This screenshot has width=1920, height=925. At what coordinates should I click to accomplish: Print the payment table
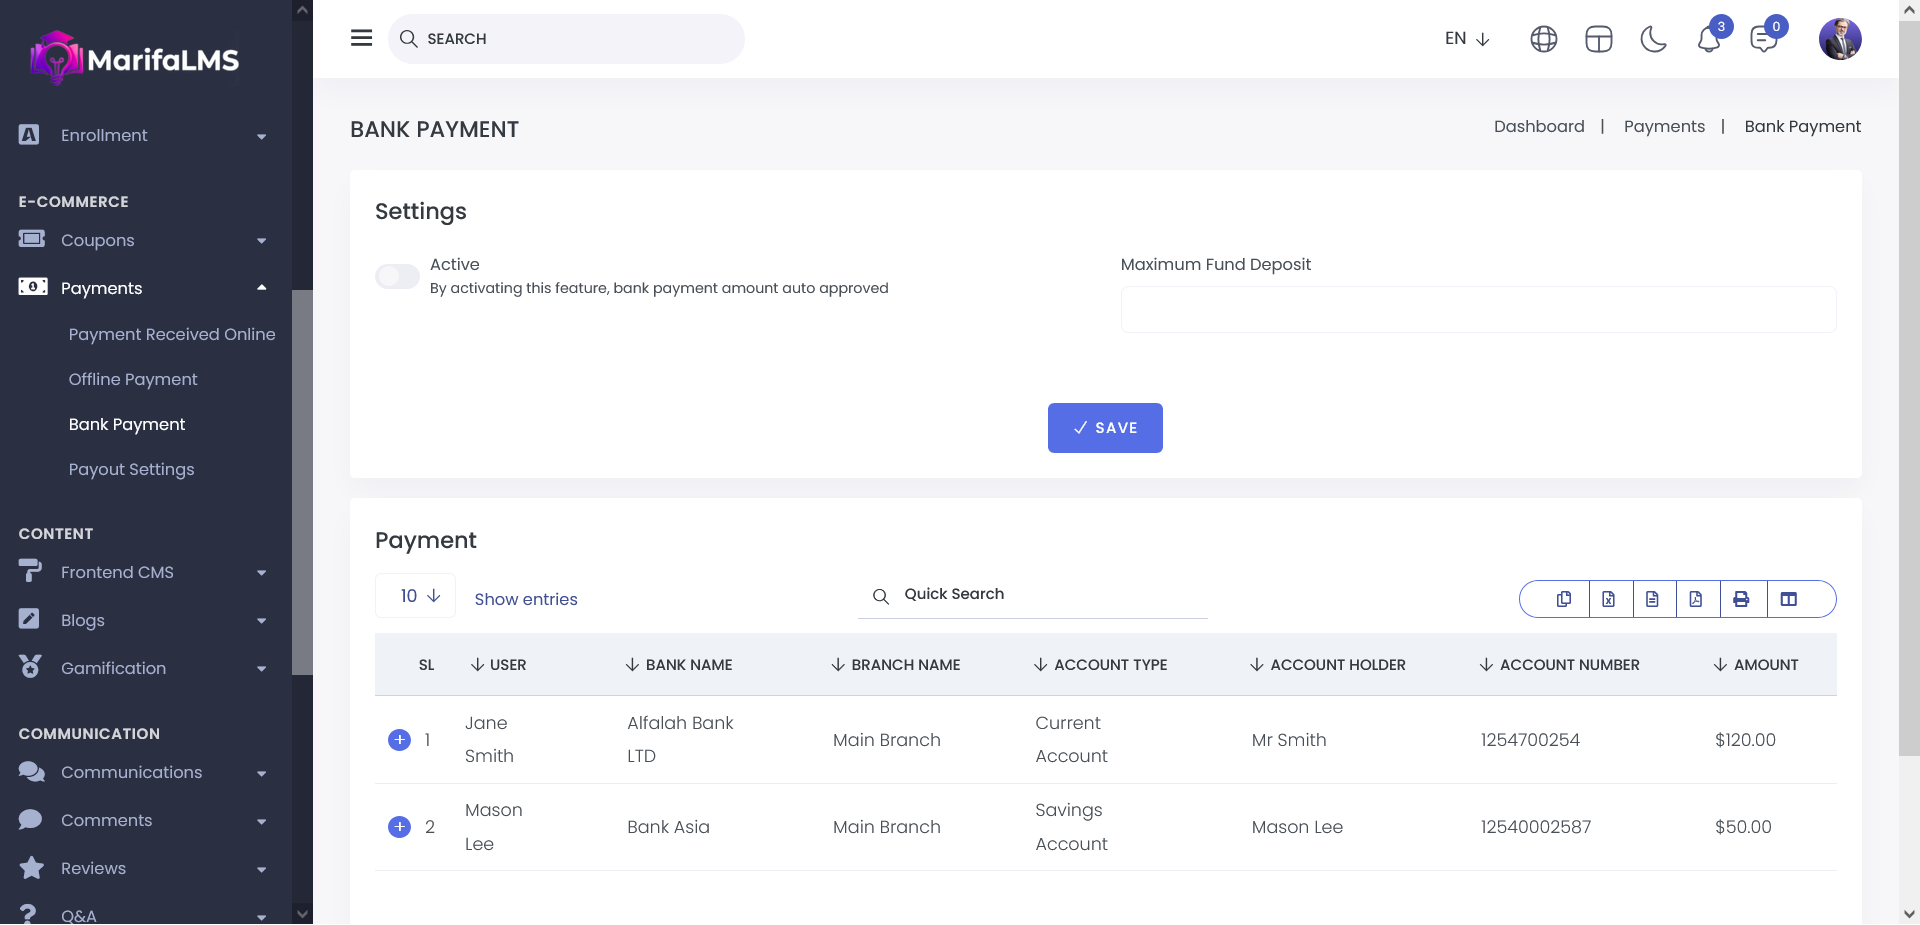point(1741,599)
